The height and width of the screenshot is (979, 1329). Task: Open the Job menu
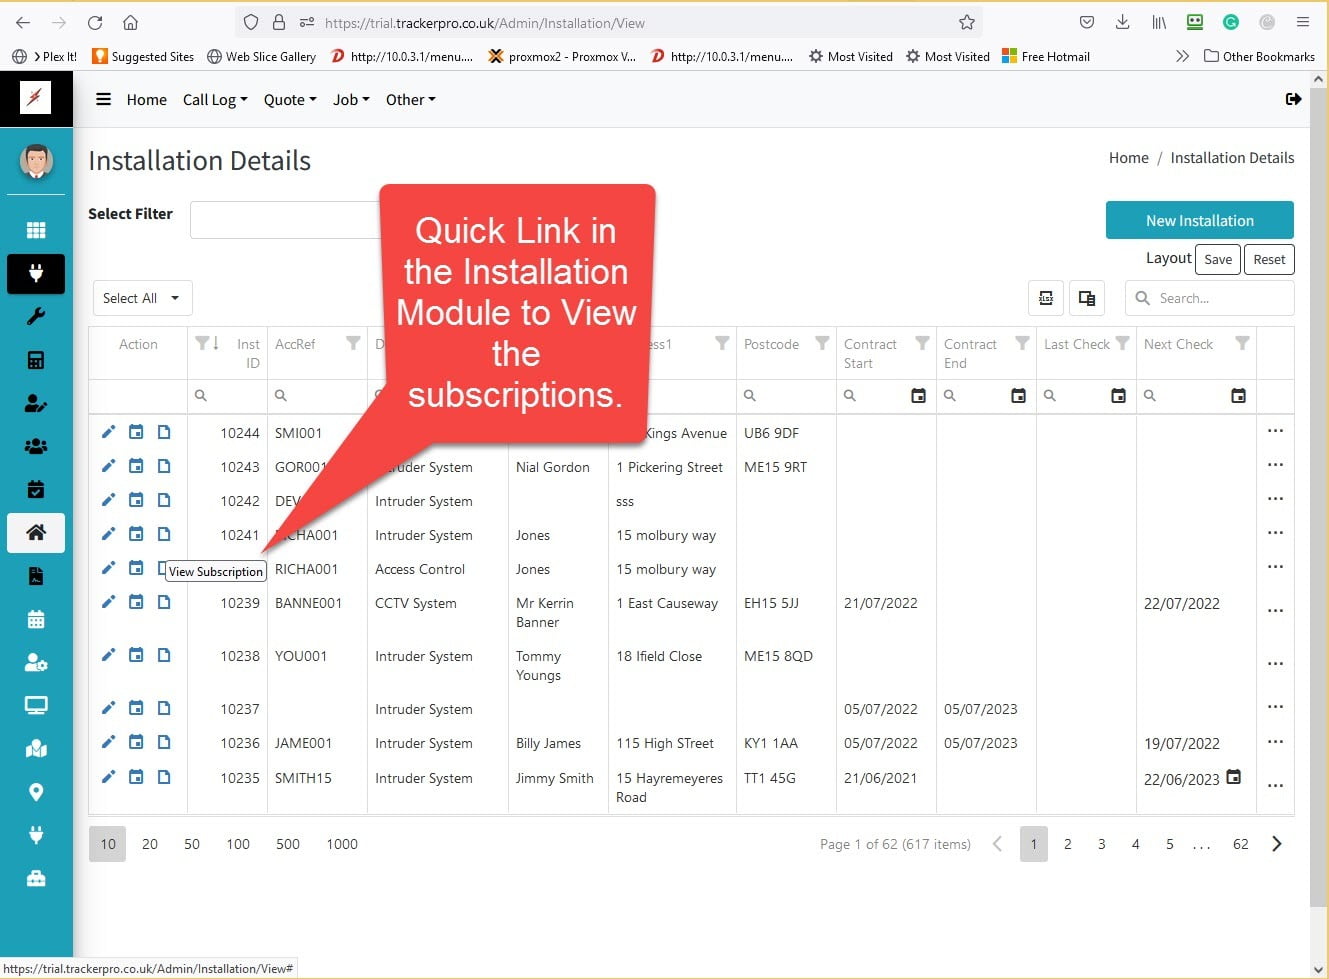click(350, 99)
